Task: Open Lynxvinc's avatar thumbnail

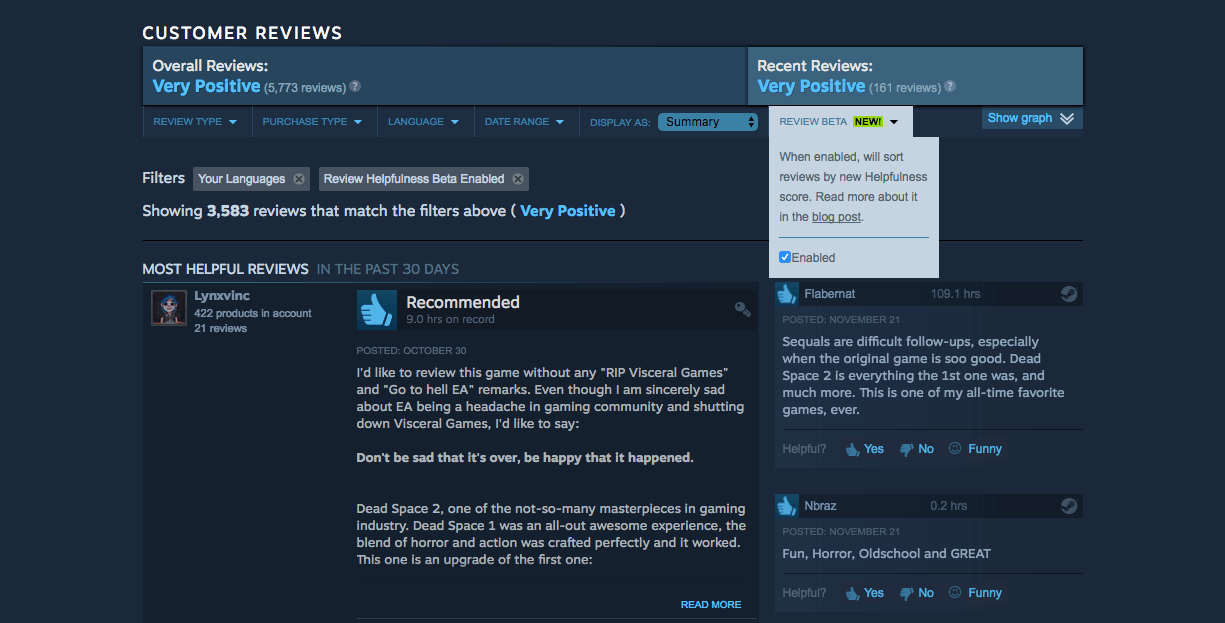Action: (x=169, y=308)
